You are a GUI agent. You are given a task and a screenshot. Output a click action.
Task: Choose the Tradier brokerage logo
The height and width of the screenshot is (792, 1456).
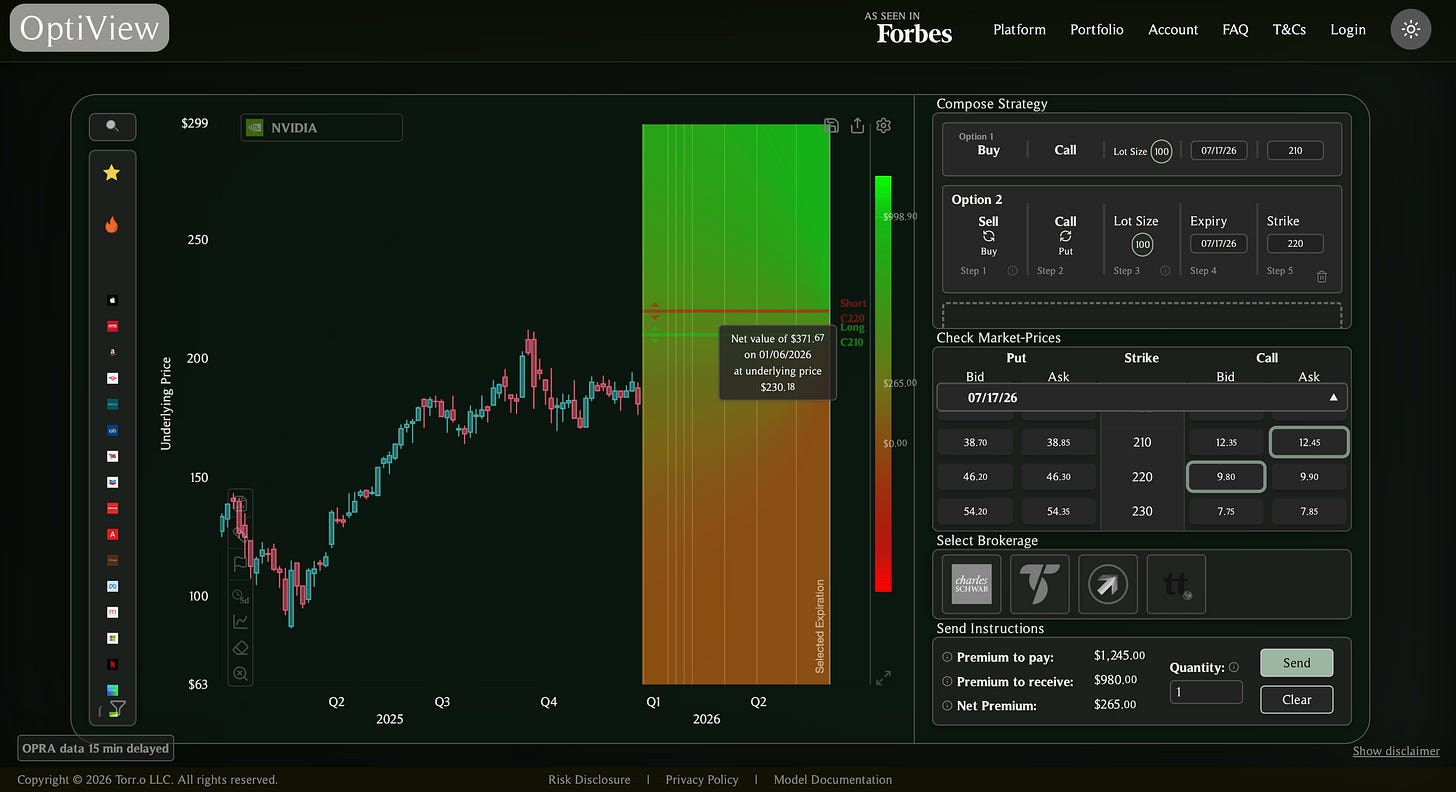1039,584
